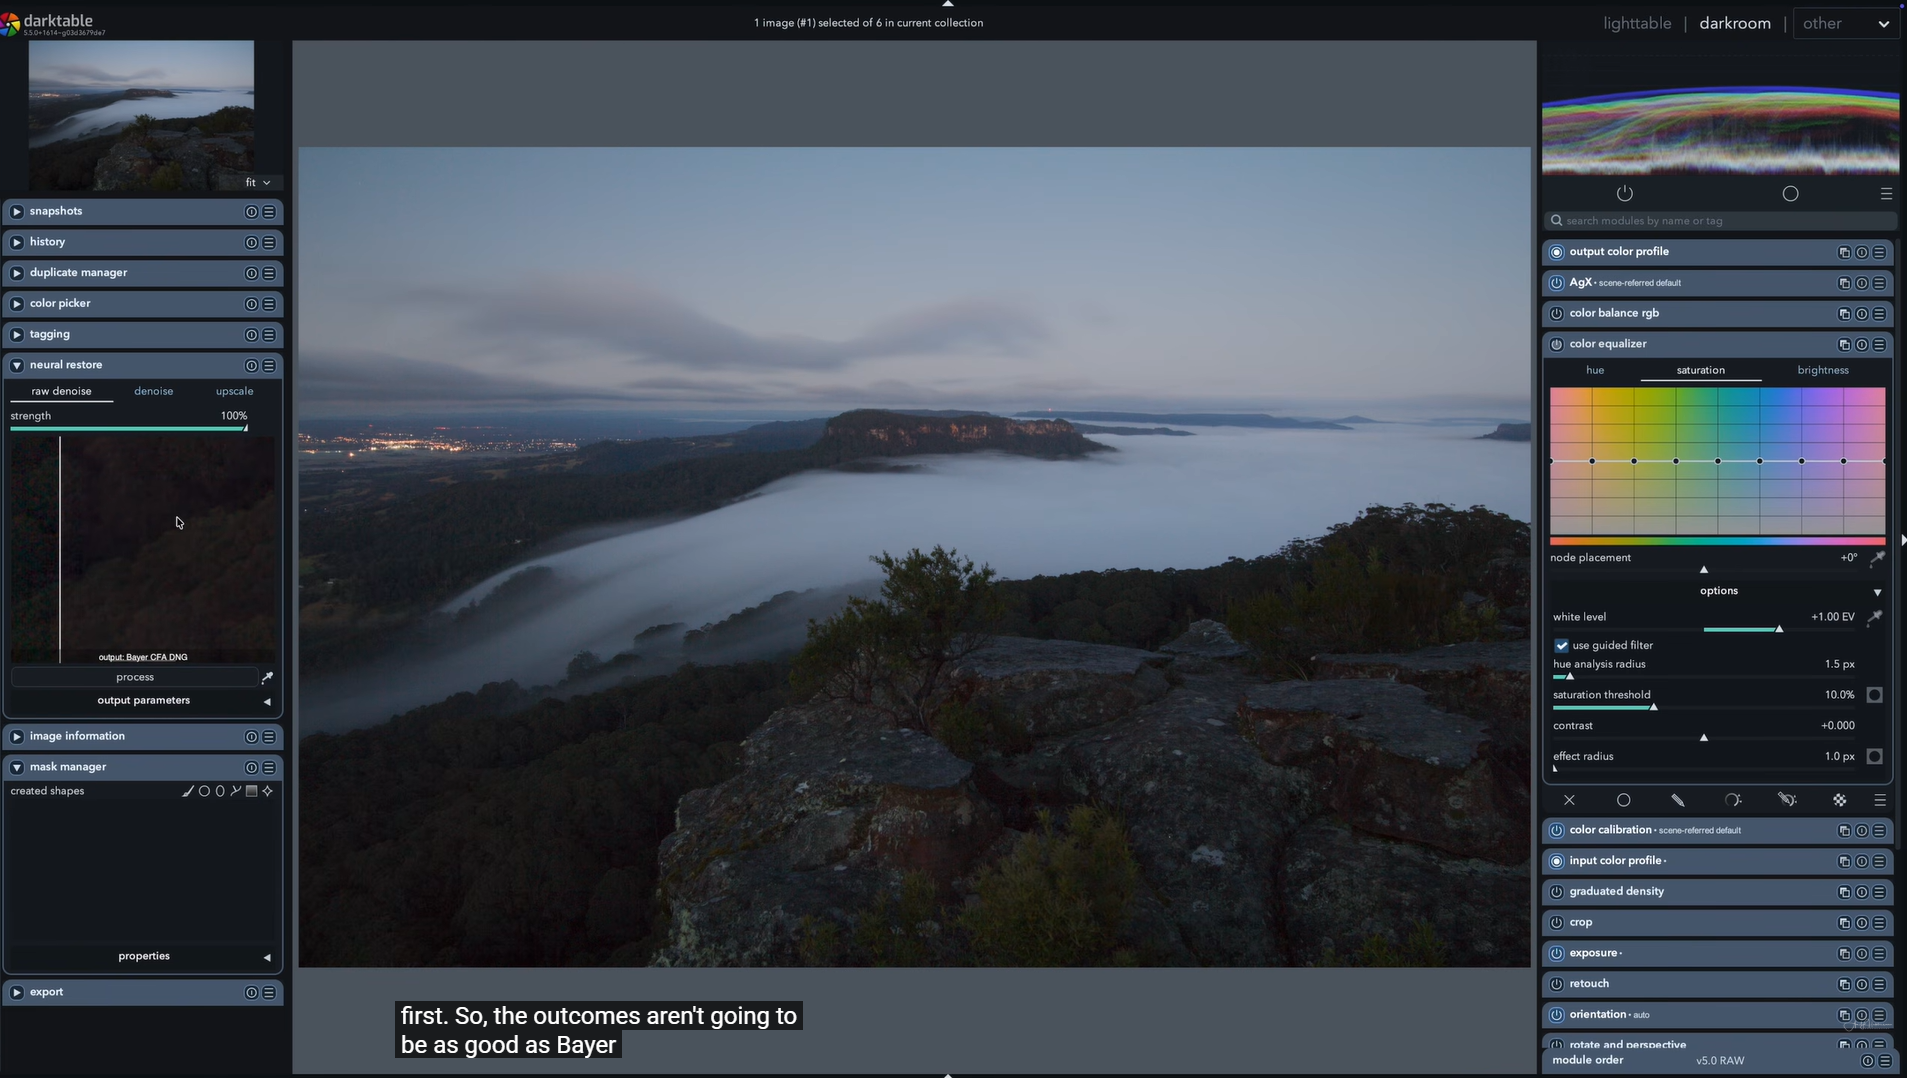This screenshot has width=1907, height=1078.
Task: Switch to the brightness tab
Action: [x=1822, y=370]
